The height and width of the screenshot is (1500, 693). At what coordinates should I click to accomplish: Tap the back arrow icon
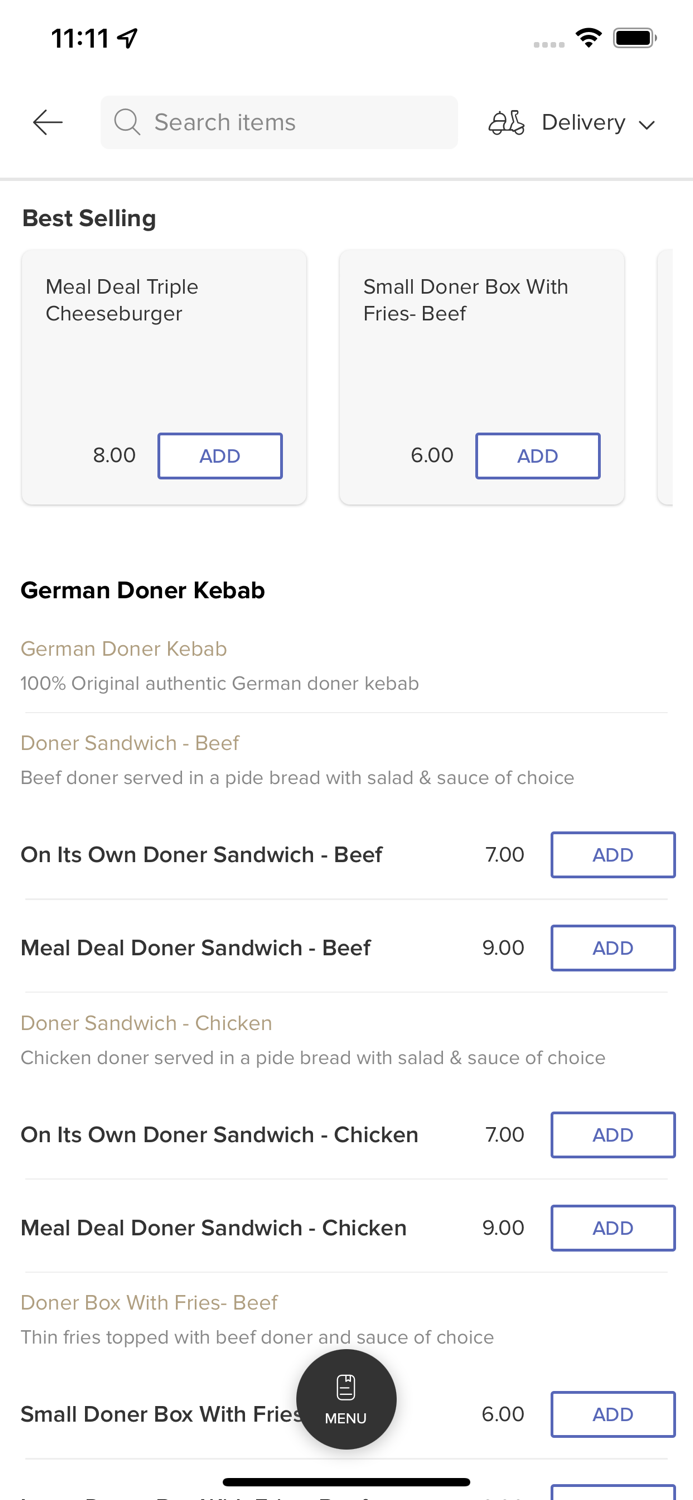point(47,122)
